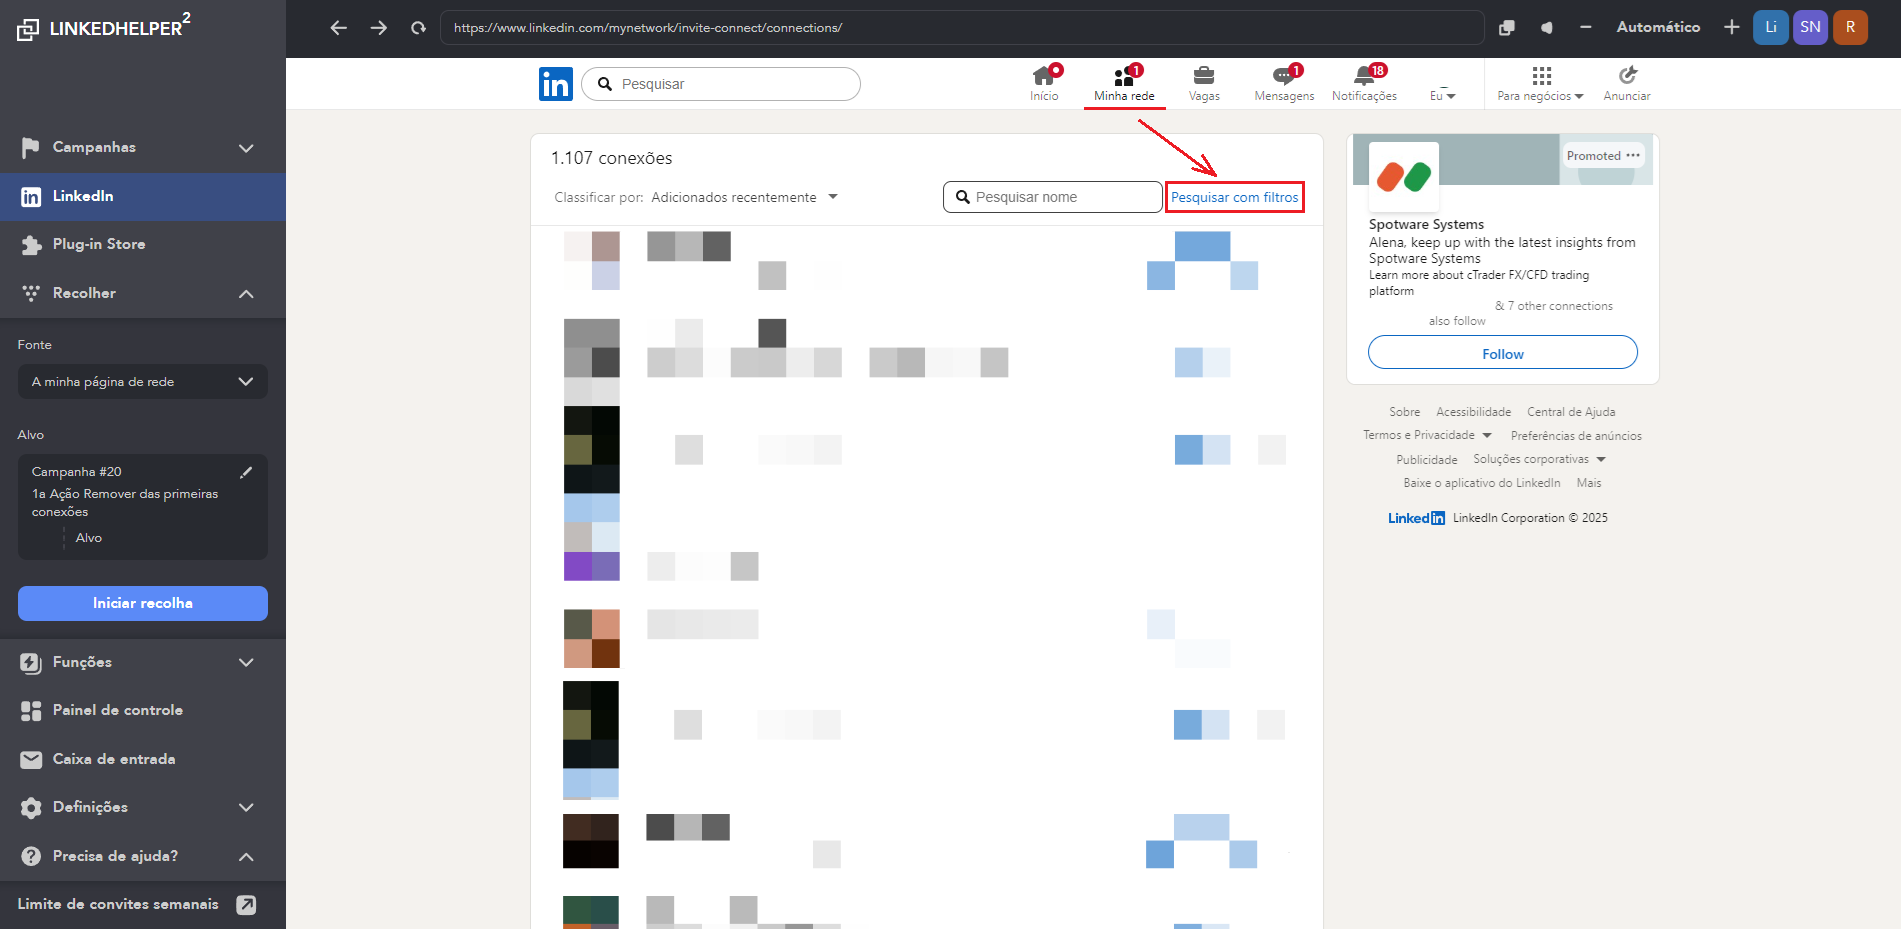This screenshot has height=929, width=1901.
Task: Click the Pesquisar nome search field
Action: (1060, 198)
